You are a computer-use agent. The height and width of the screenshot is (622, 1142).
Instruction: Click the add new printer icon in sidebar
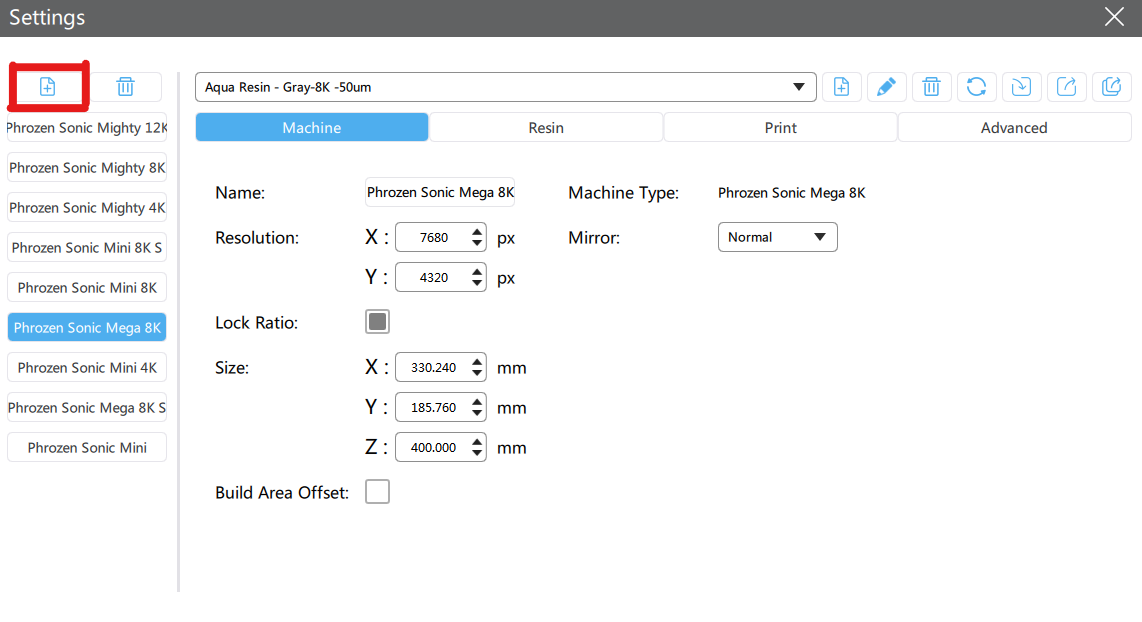[47, 87]
